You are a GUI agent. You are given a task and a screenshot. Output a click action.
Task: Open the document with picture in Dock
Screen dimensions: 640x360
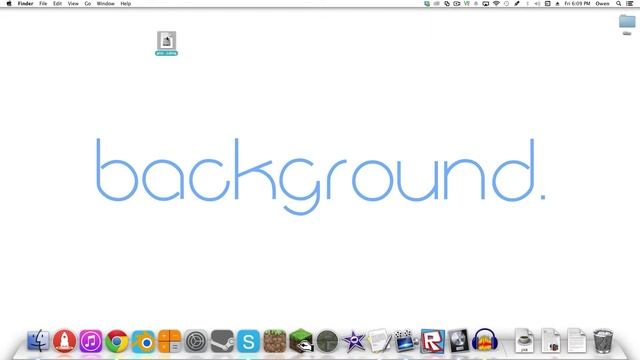click(551, 340)
